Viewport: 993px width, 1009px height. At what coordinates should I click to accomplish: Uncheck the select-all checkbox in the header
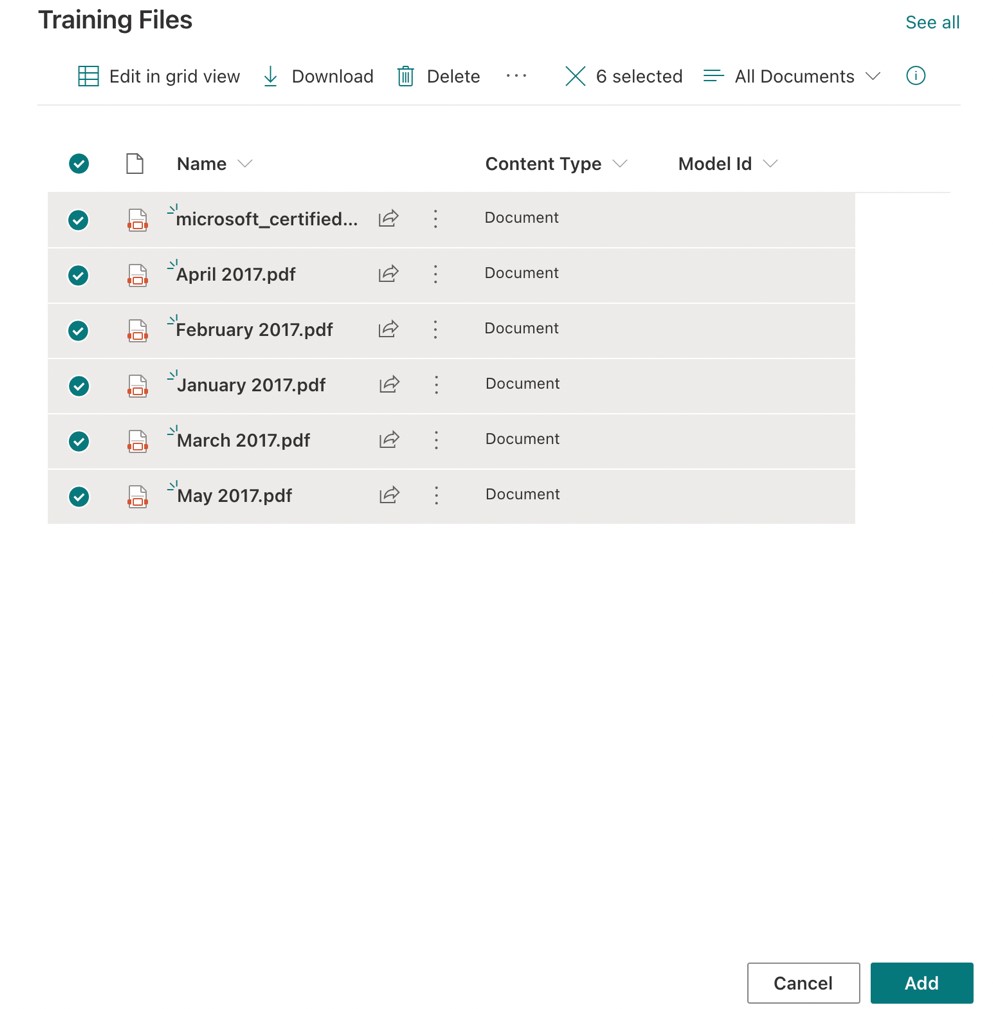tap(79, 163)
